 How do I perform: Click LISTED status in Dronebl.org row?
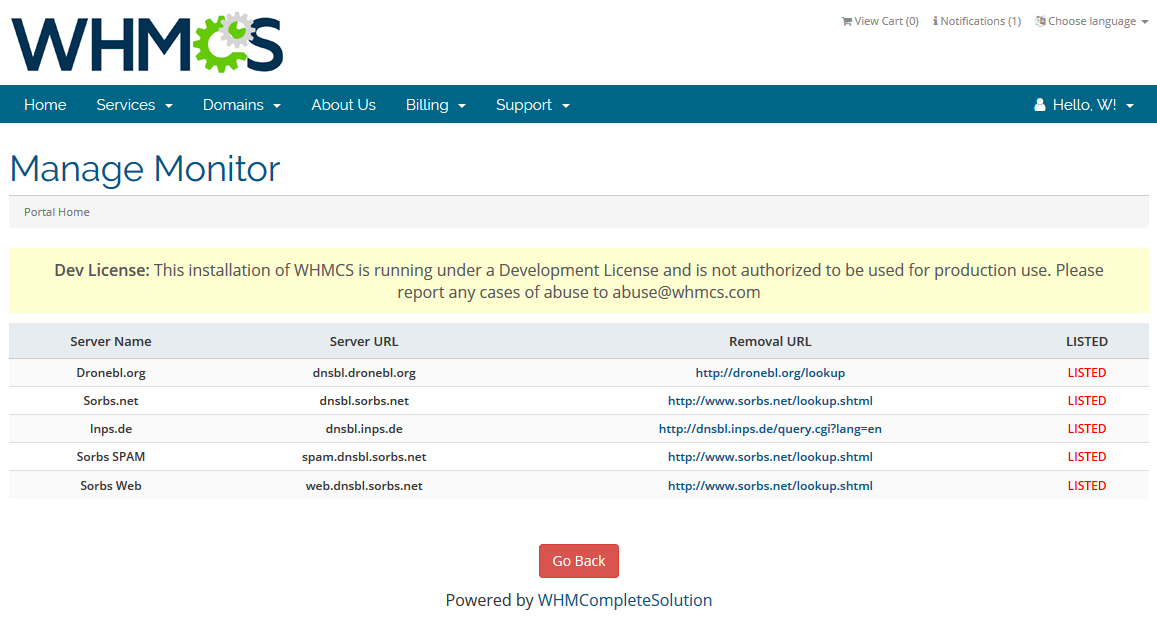click(x=1087, y=373)
